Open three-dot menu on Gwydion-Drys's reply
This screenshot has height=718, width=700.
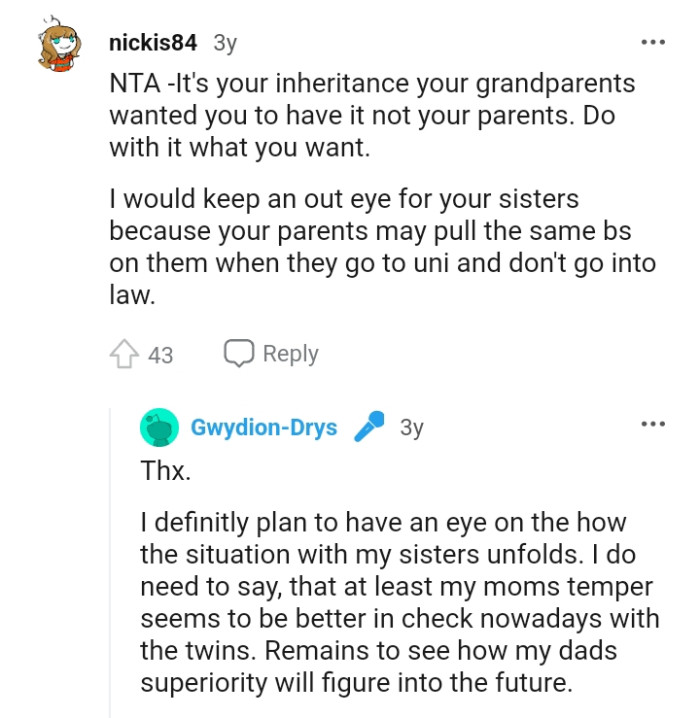652,425
